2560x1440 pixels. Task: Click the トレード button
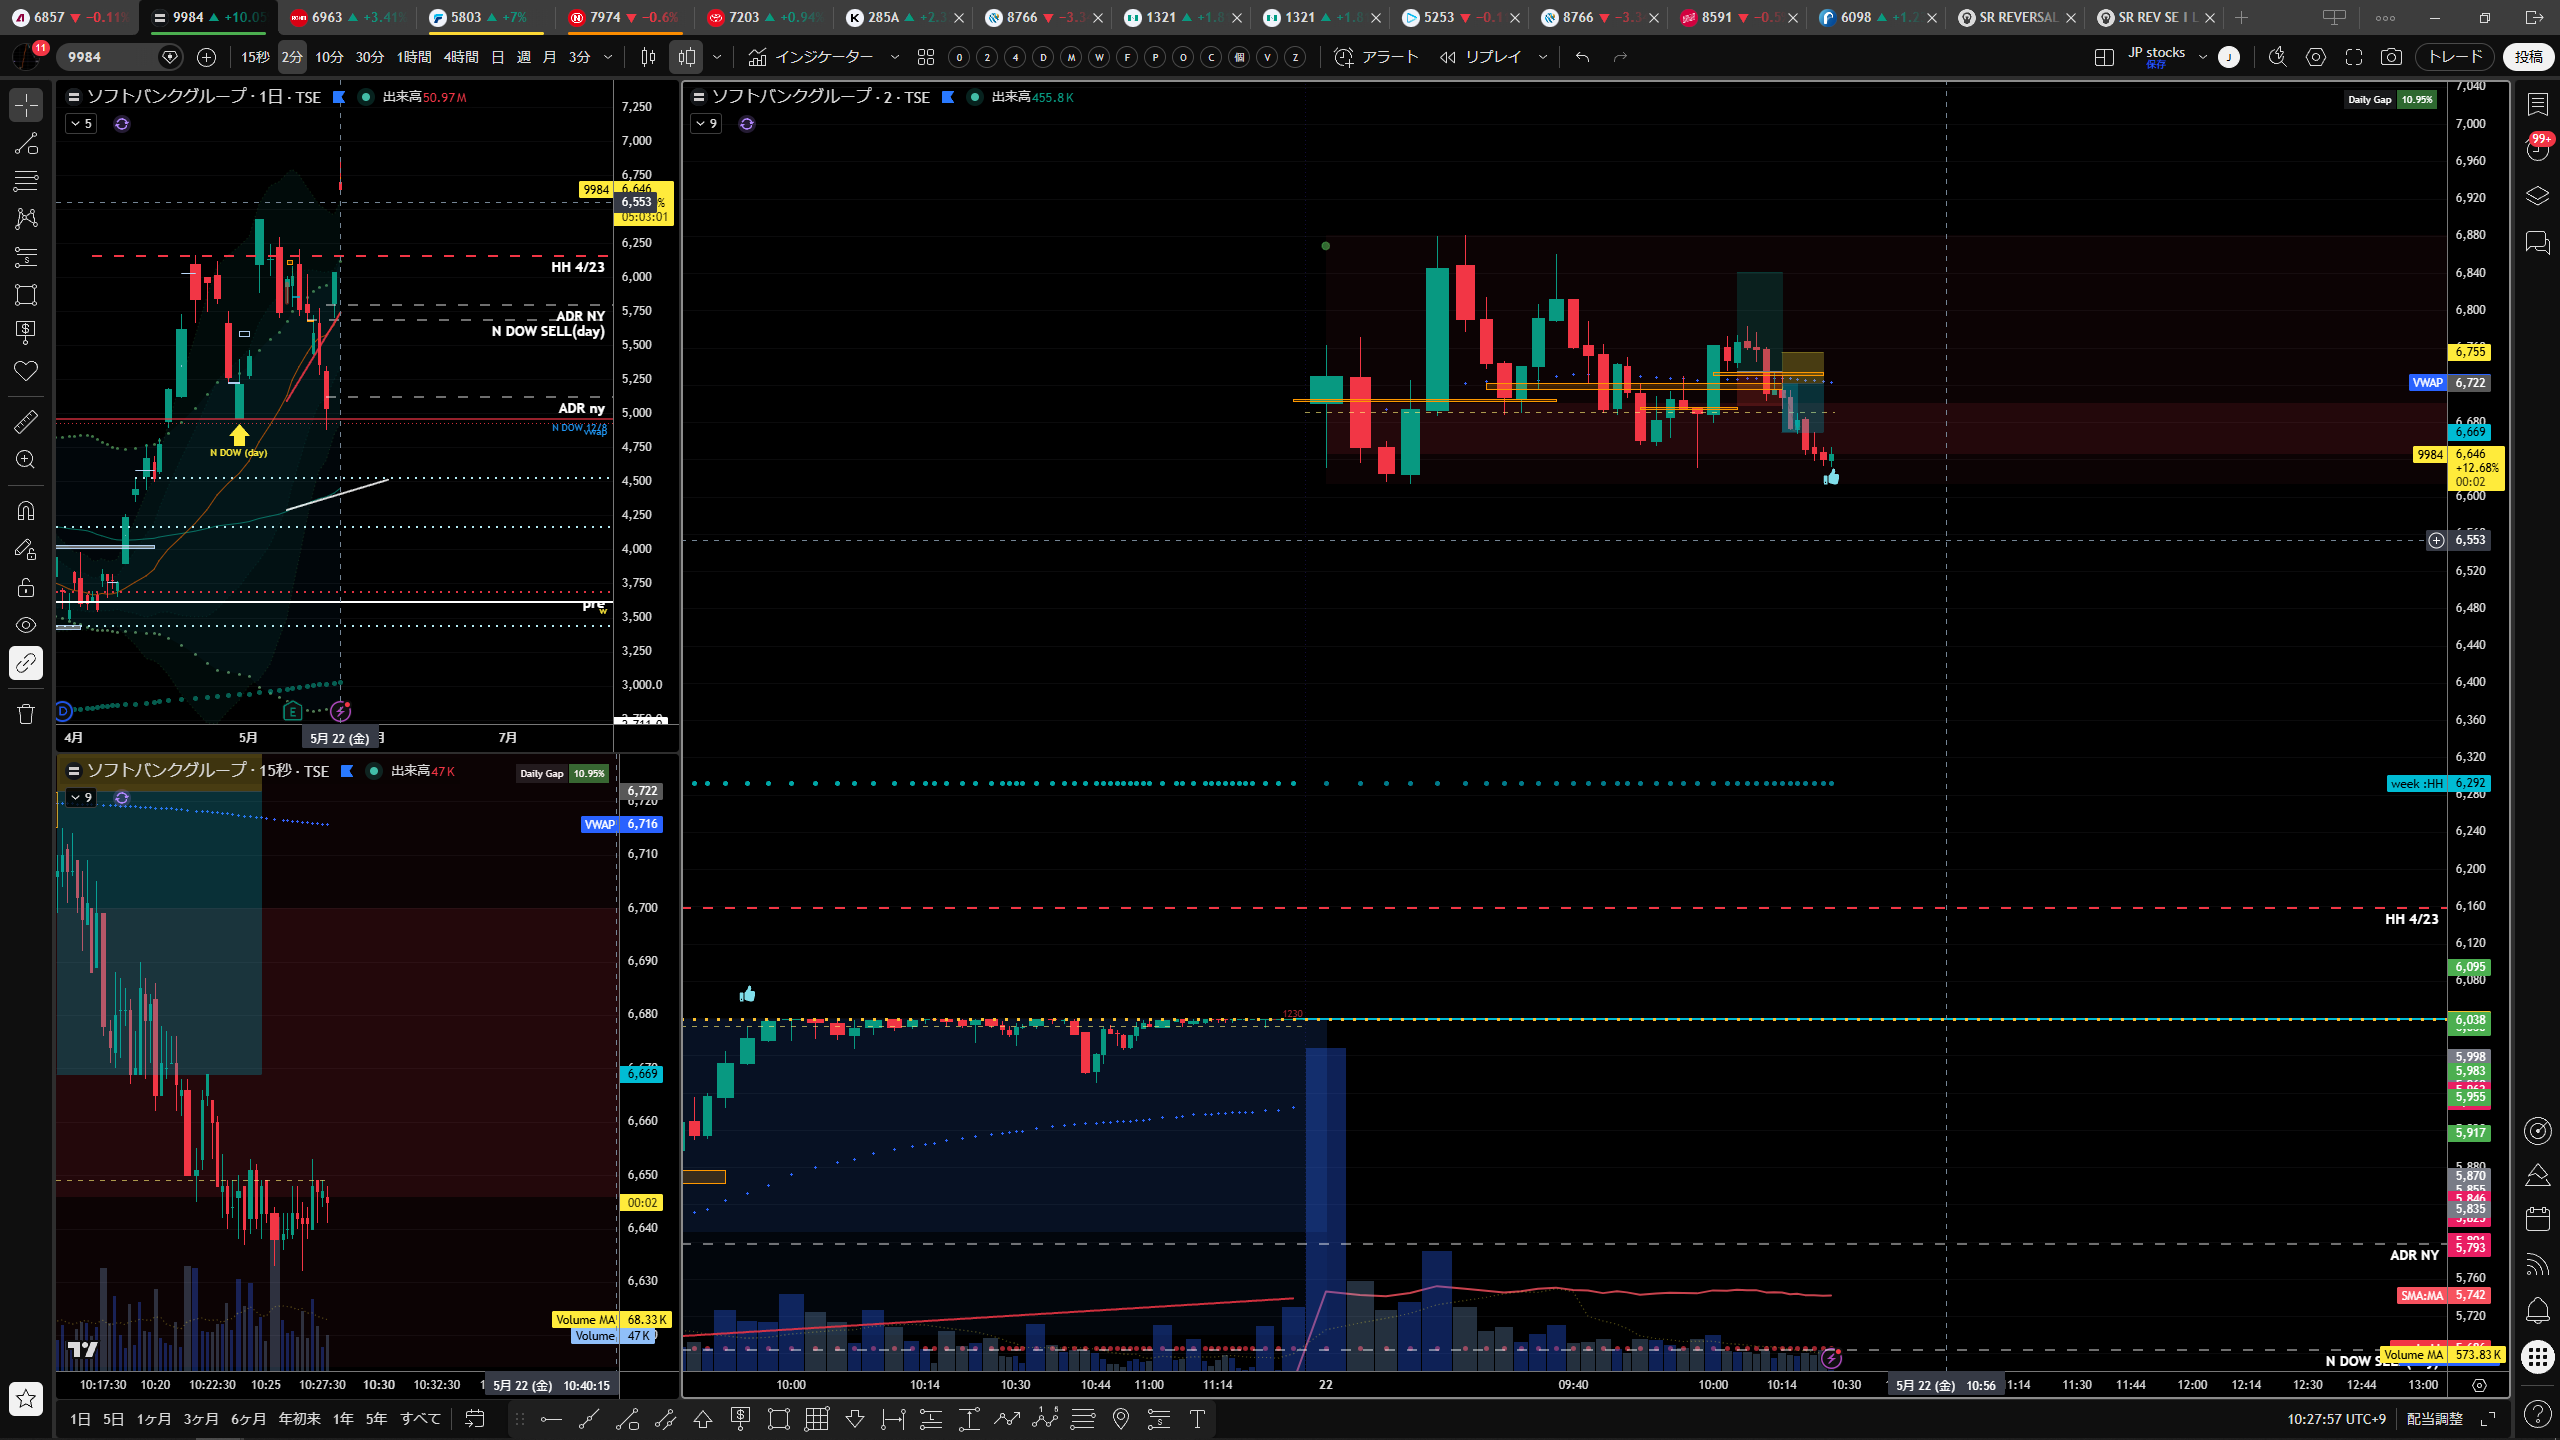[2455, 57]
